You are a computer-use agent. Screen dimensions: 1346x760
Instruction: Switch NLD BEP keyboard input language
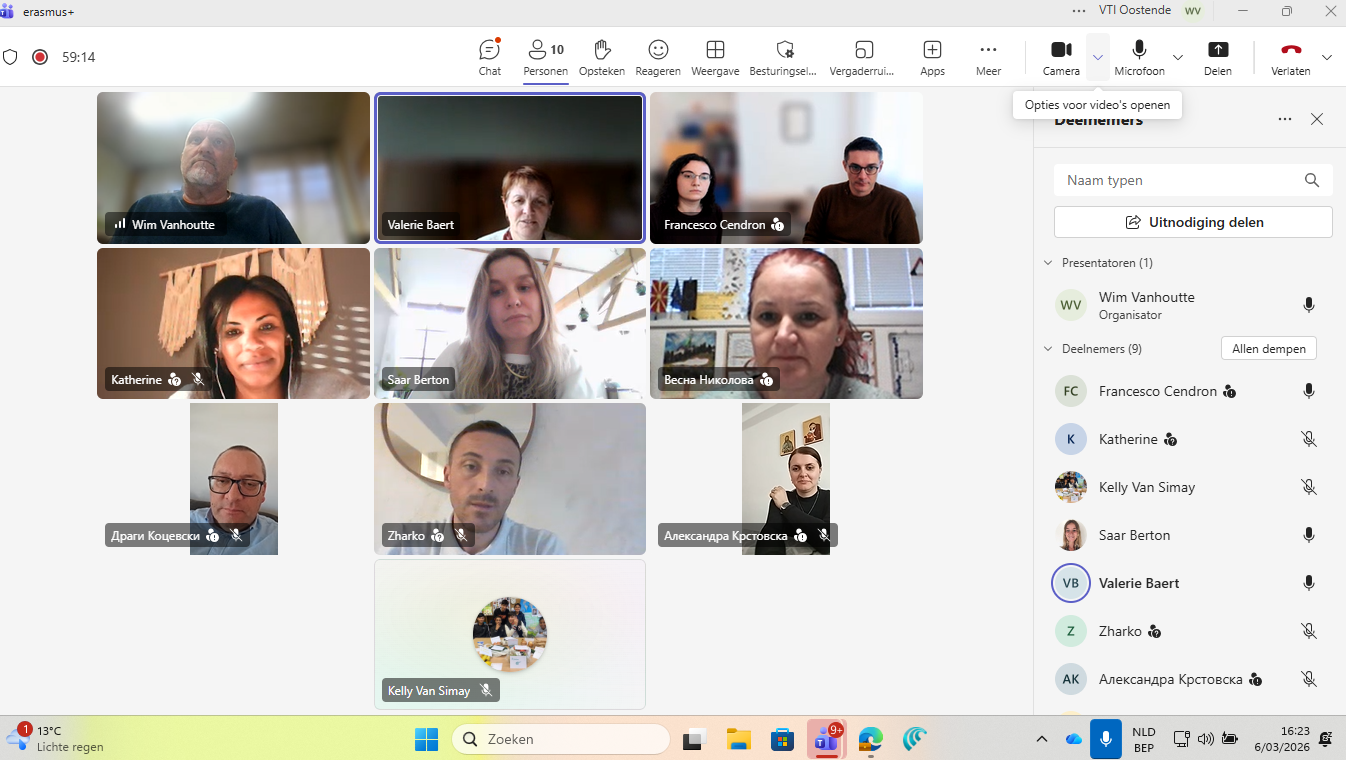click(1144, 739)
